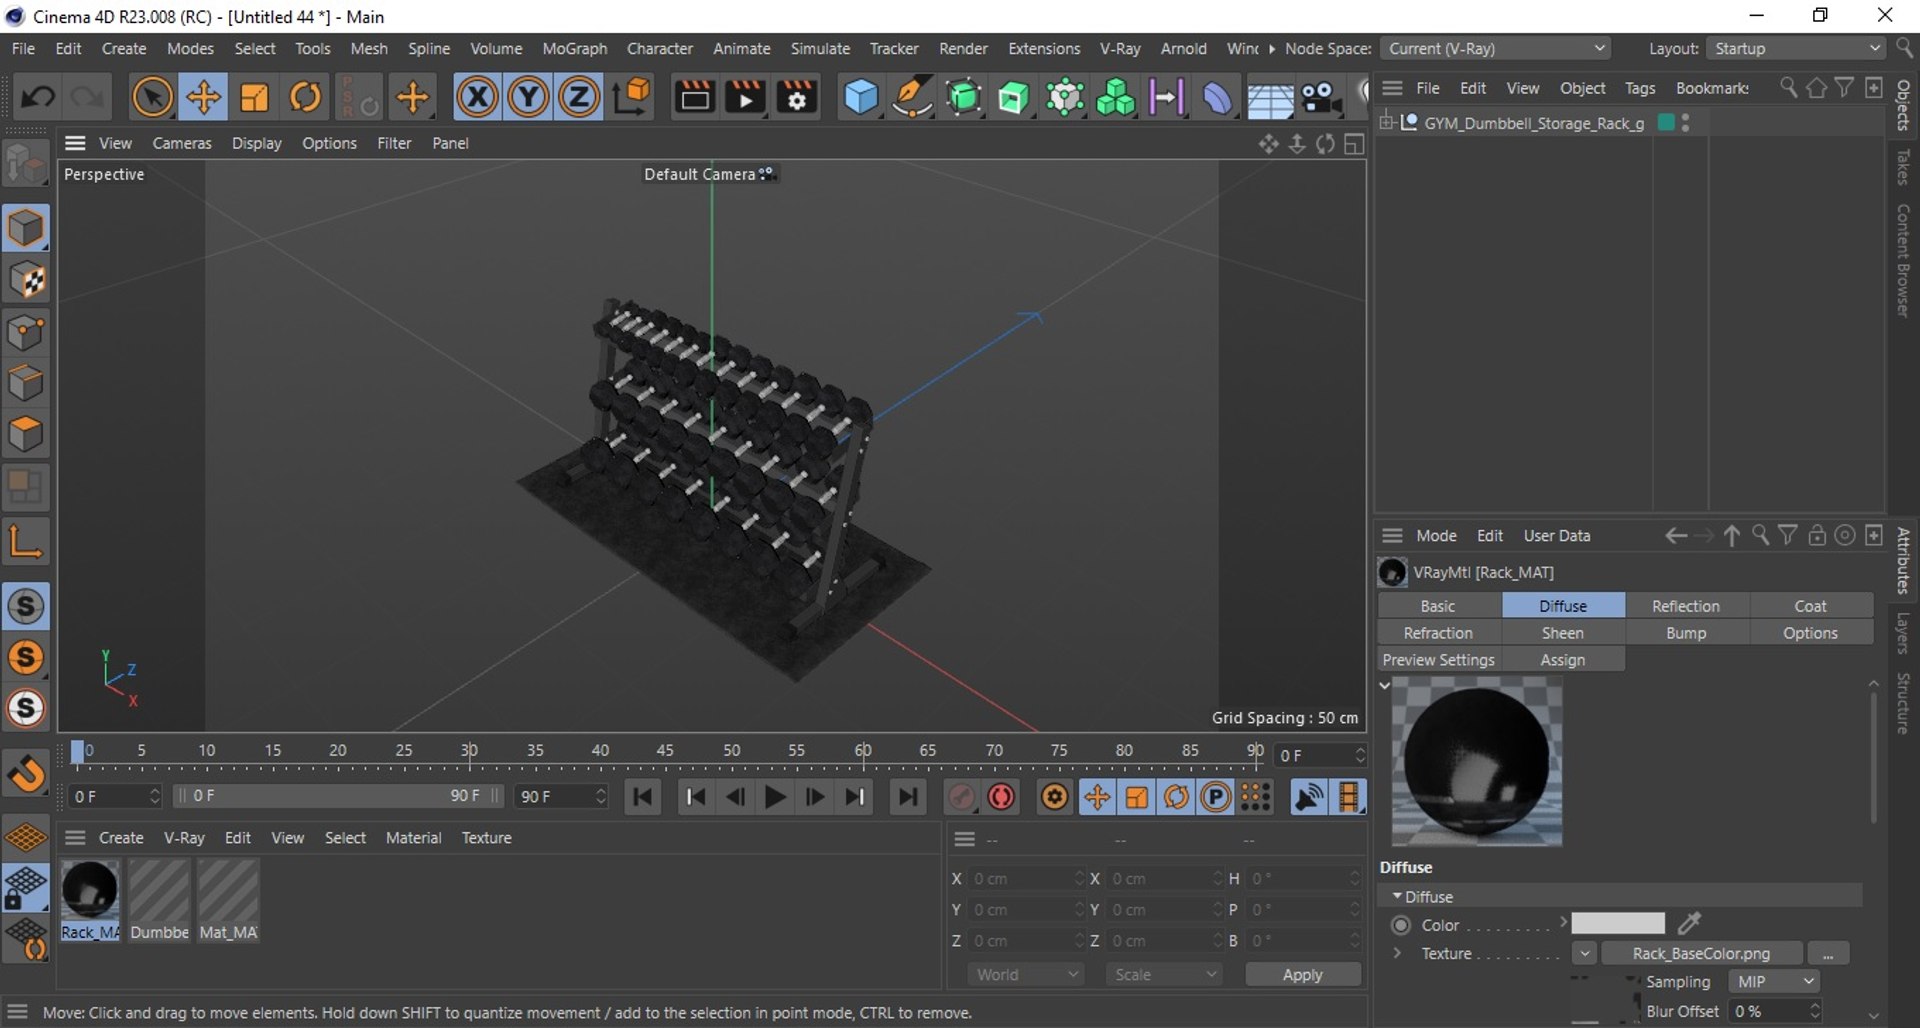Select the Live Selection arrow tool
Viewport: 1920px width, 1028px height.
coord(152,97)
